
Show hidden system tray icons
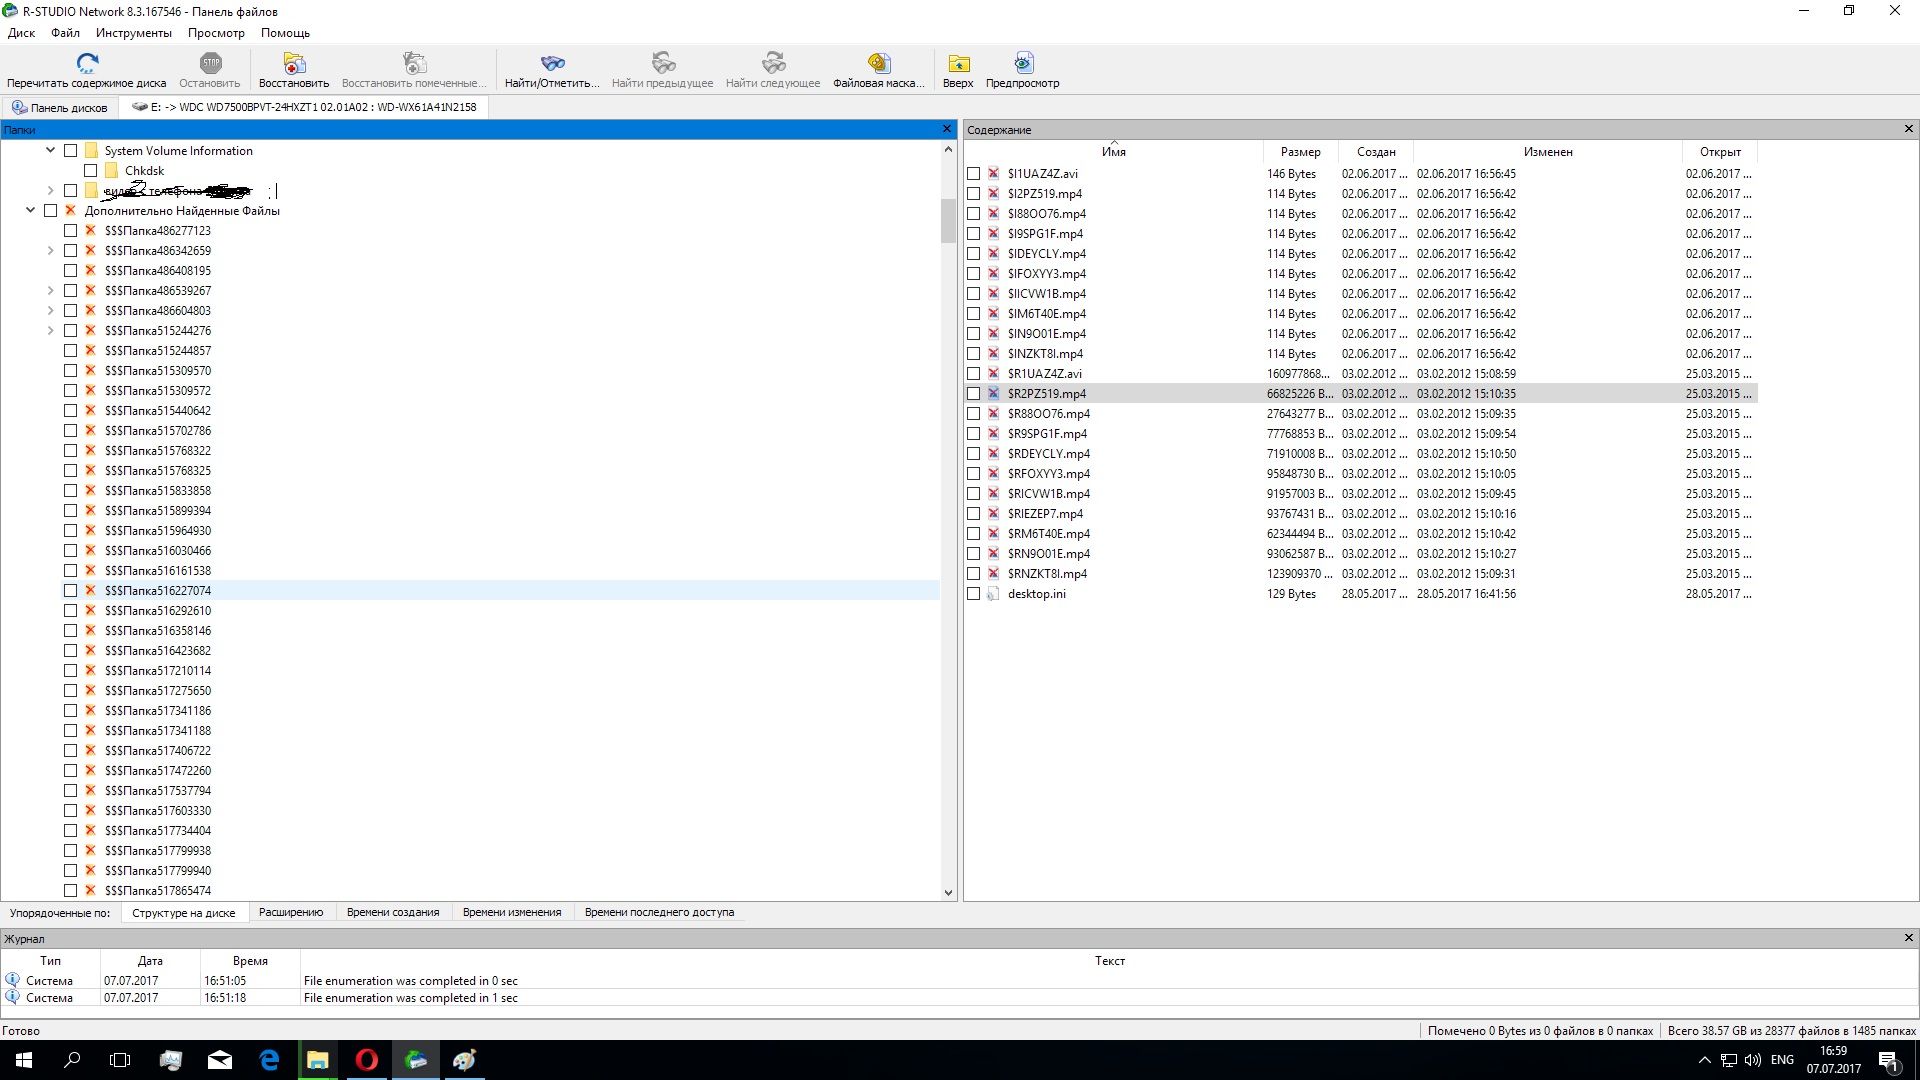click(1704, 1060)
